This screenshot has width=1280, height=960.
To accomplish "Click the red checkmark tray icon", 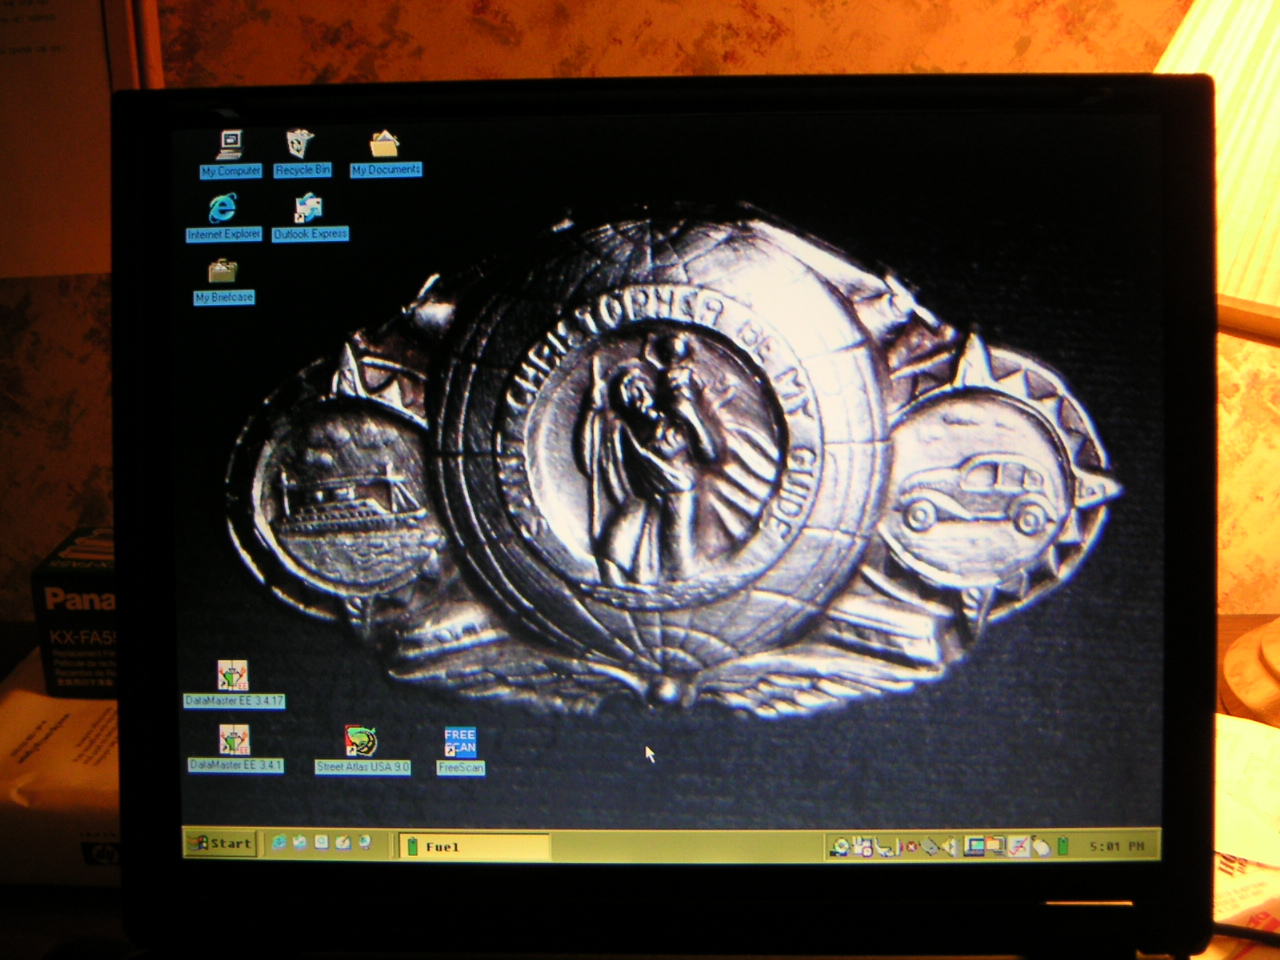I will (1018, 847).
